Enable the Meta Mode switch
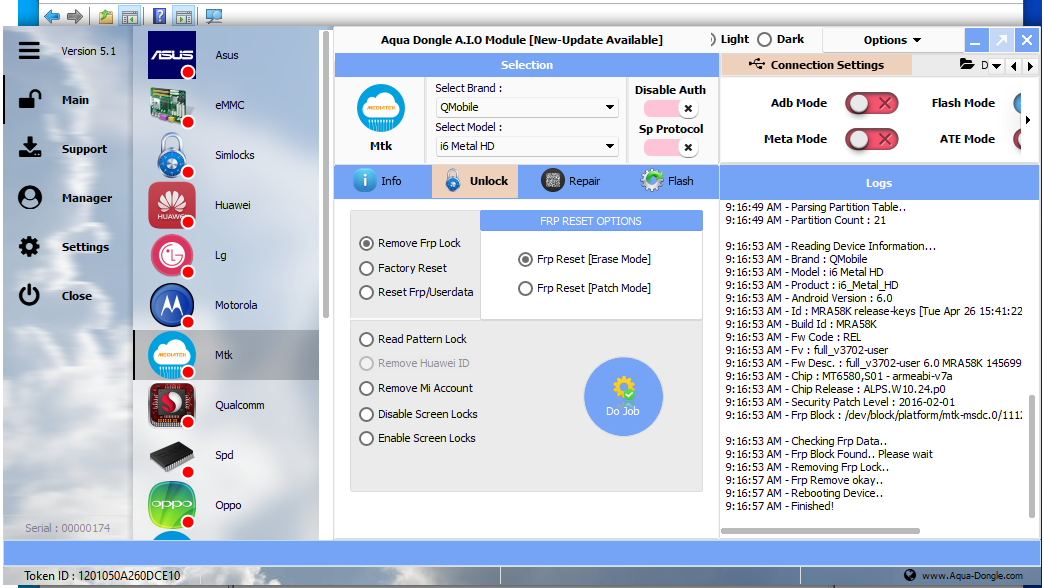 (x=872, y=139)
